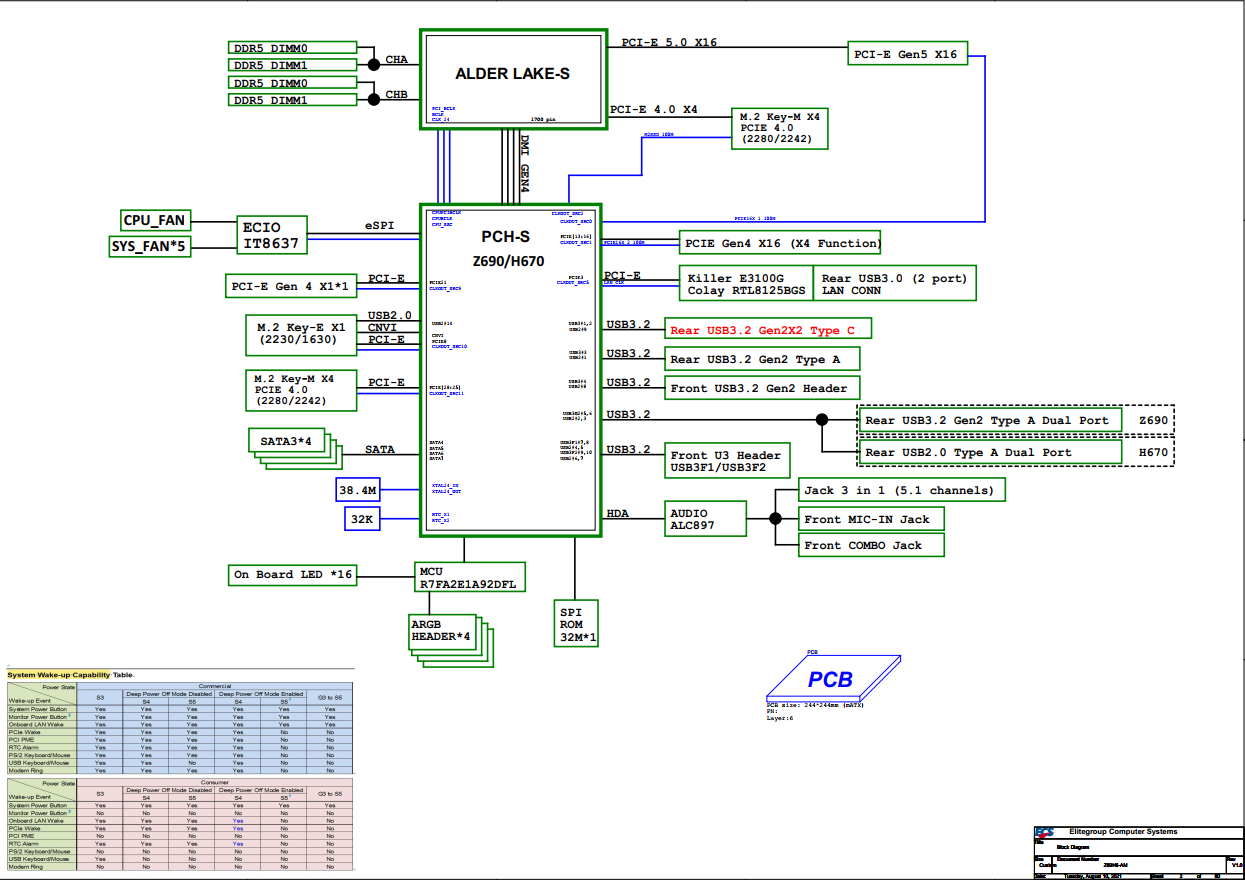Click the CHA channel label
Viewport: 1245px width, 880px height.
(396, 60)
